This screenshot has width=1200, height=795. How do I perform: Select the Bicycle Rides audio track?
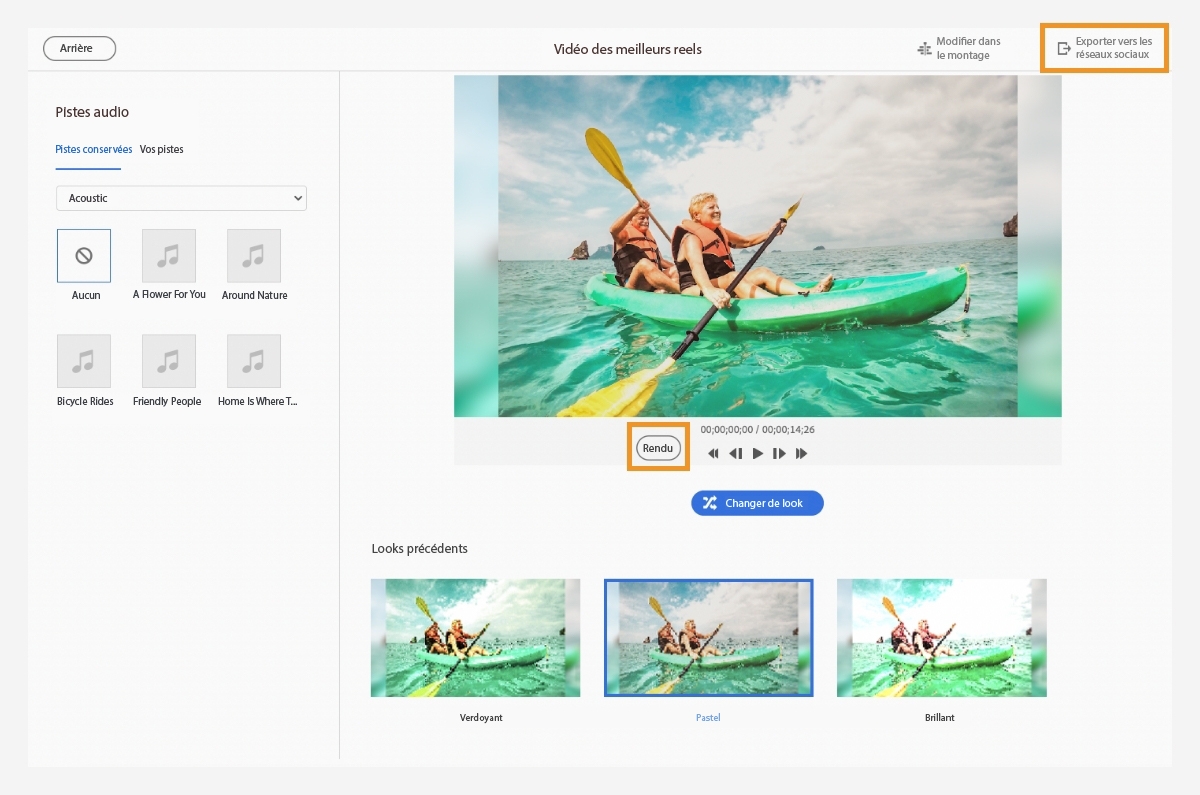point(84,361)
